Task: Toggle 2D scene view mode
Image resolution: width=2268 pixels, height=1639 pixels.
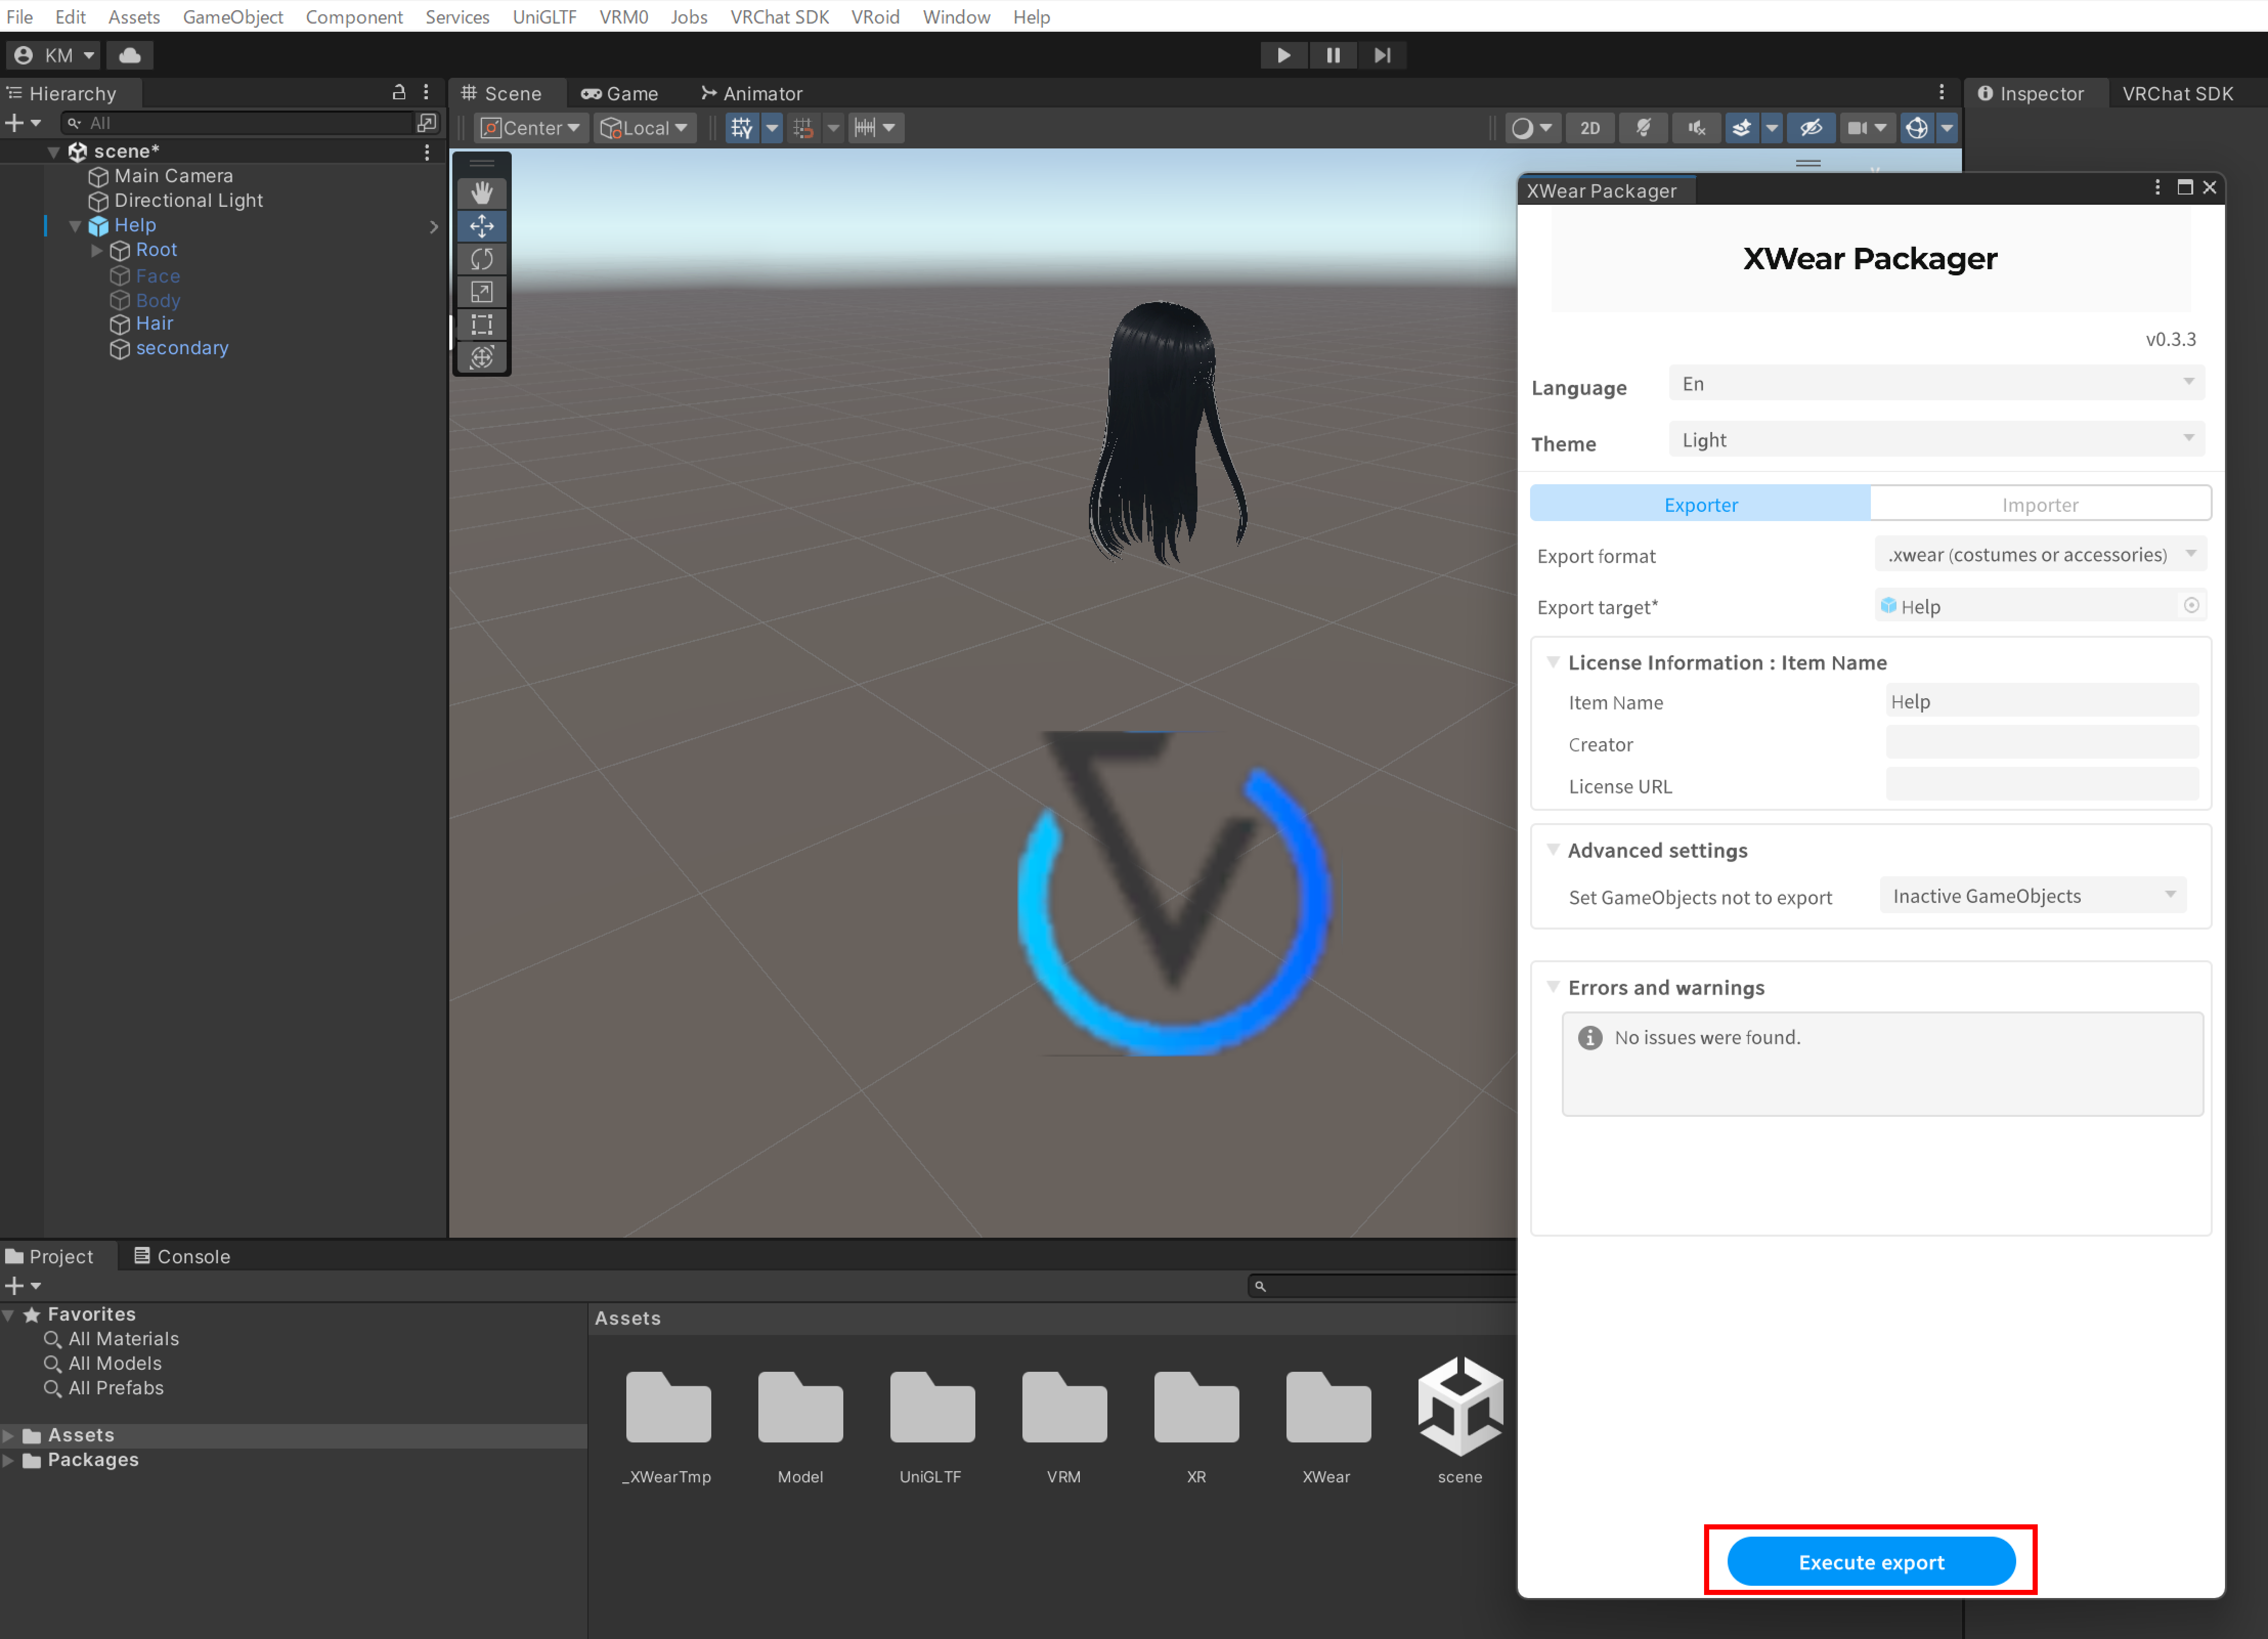Action: [x=1590, y=128]
